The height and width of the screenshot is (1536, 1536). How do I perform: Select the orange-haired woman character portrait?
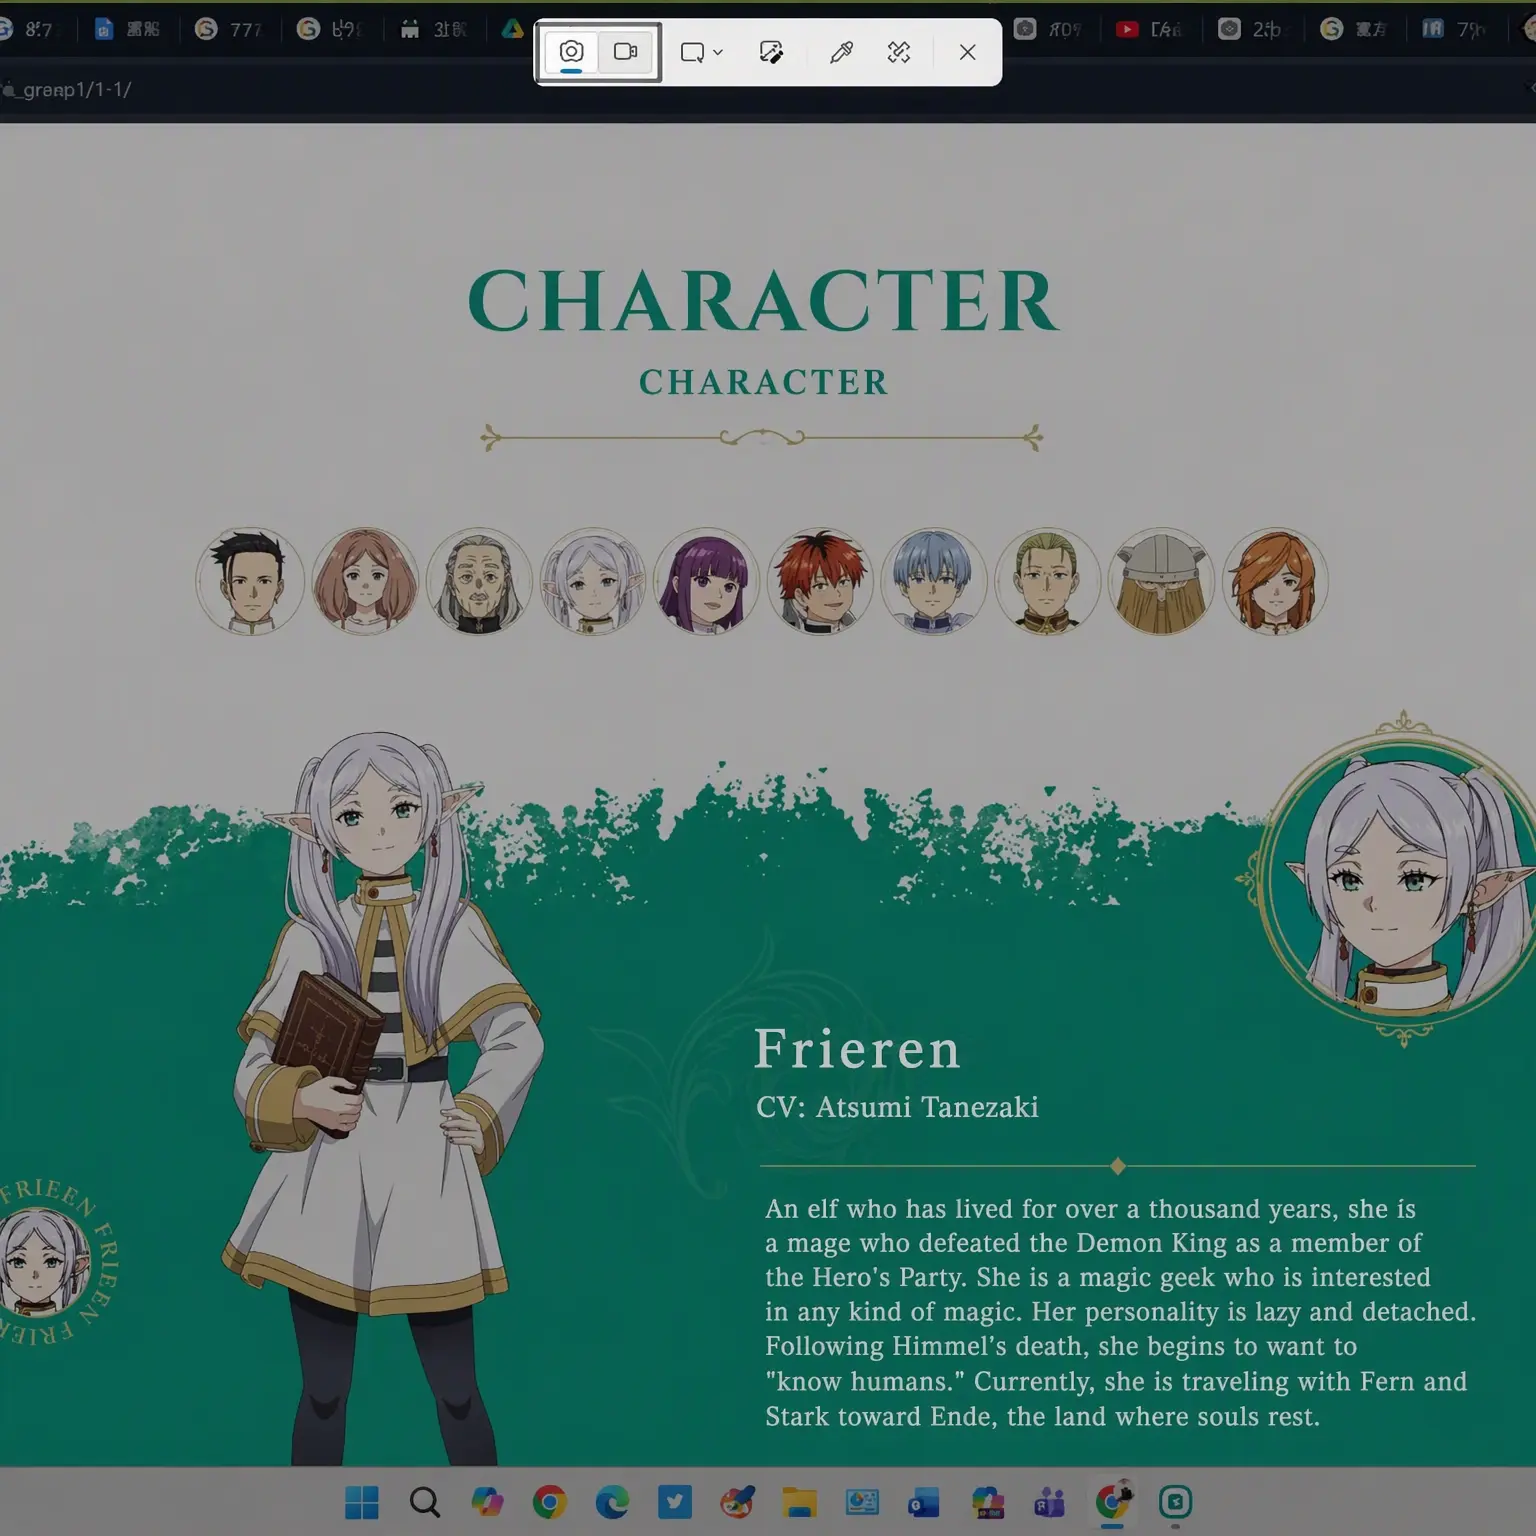[1275, 581]
